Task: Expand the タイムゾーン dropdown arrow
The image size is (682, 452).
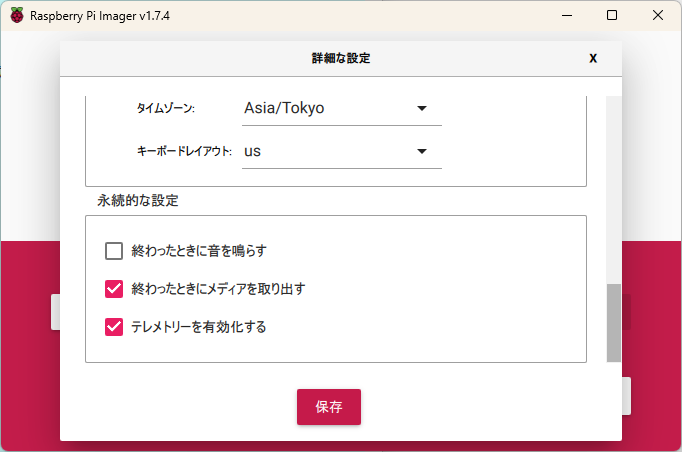Action: [422, 108]
